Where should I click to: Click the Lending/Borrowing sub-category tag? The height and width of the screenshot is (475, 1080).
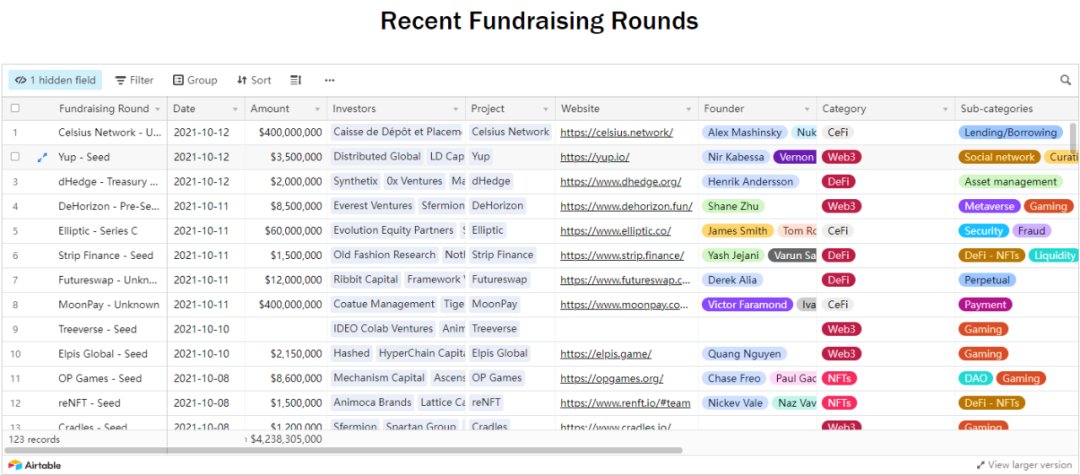point(1010,132)
